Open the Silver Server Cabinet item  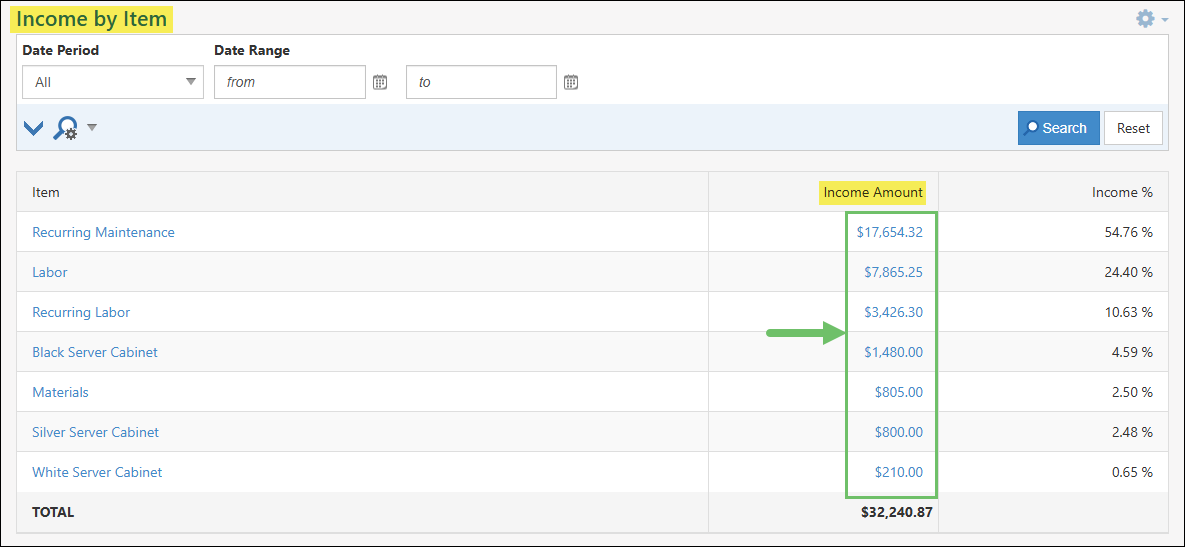95,432
